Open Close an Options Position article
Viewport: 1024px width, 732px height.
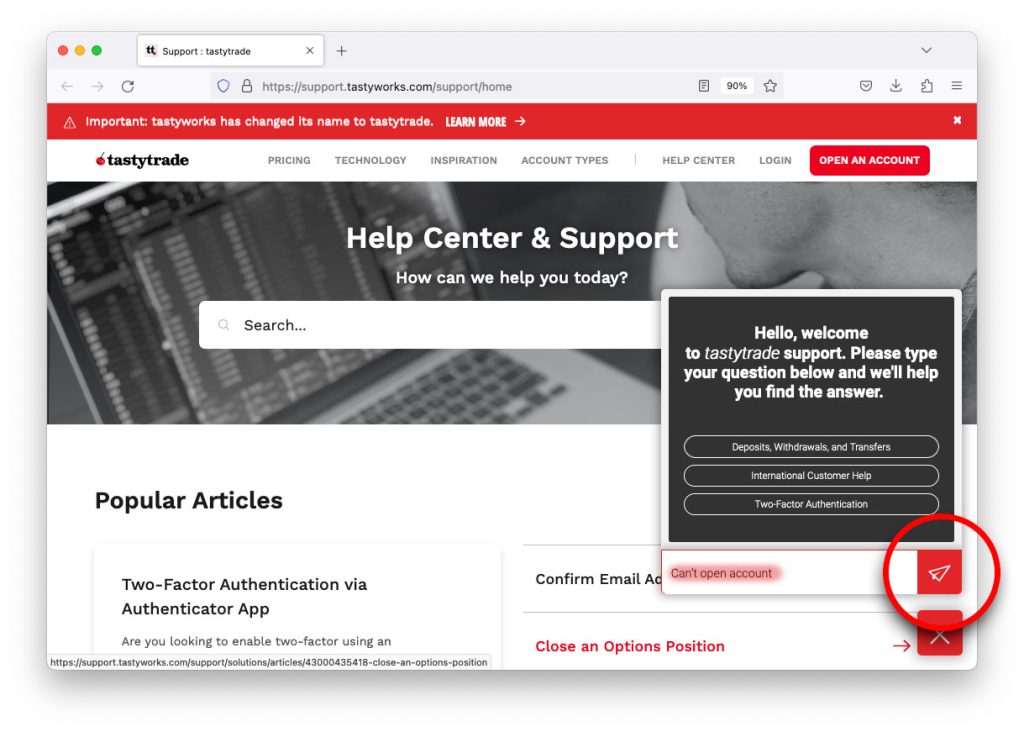tap(630, 646)
